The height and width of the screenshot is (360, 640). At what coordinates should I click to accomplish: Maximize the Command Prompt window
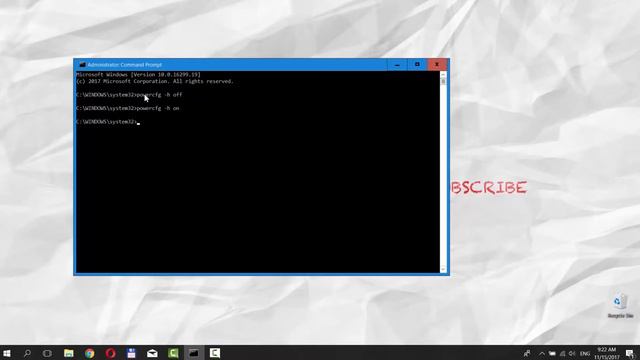point(417,64)
